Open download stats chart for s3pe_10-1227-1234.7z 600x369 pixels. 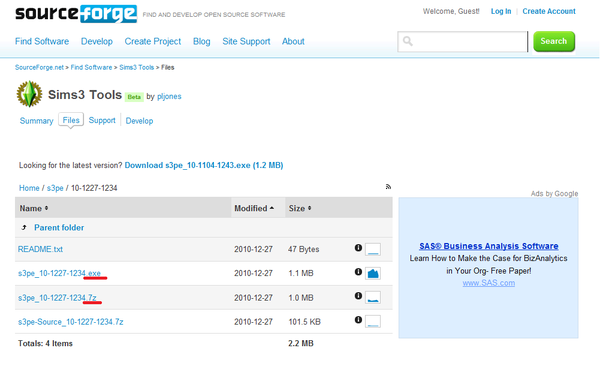pyautogui.click(x=373, y=297)
